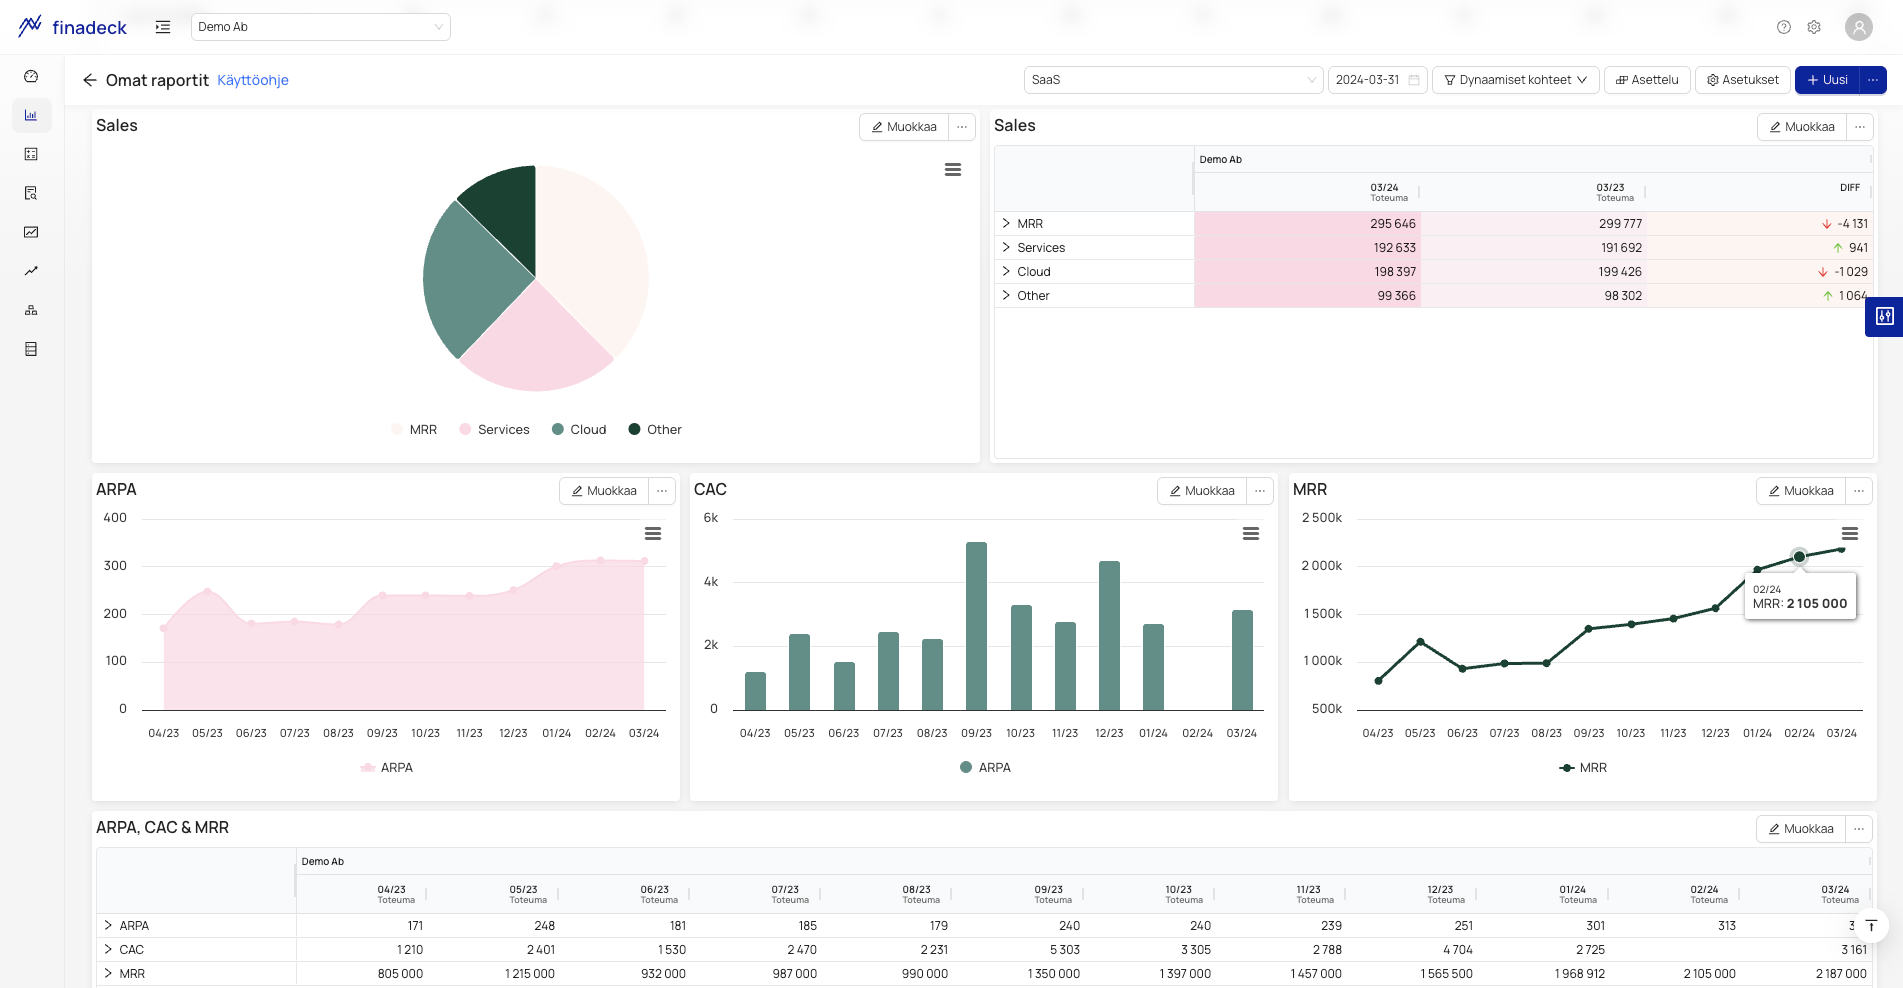Toggle the Services legend entry in pie chart
The image size is (1903, 988).
pos(494,430)
